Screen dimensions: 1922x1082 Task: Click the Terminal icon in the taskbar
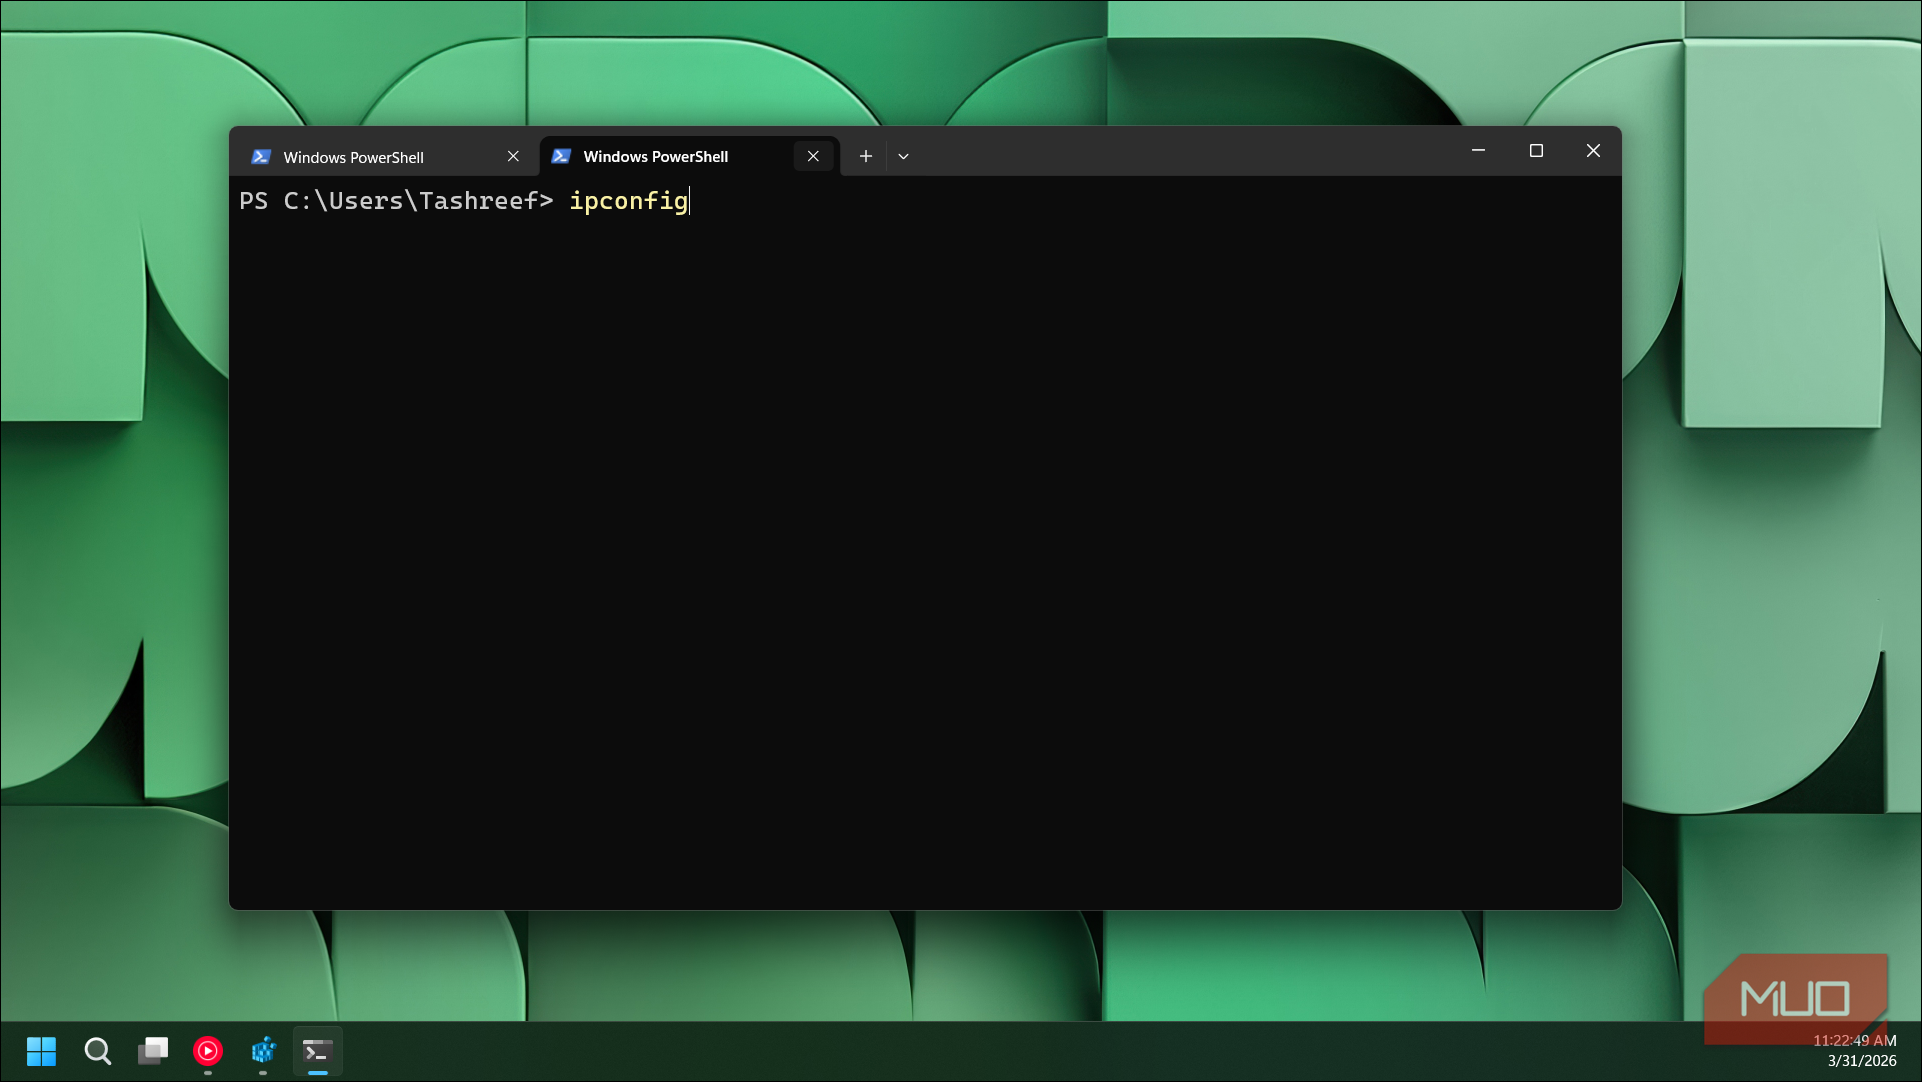(318, 1051)
